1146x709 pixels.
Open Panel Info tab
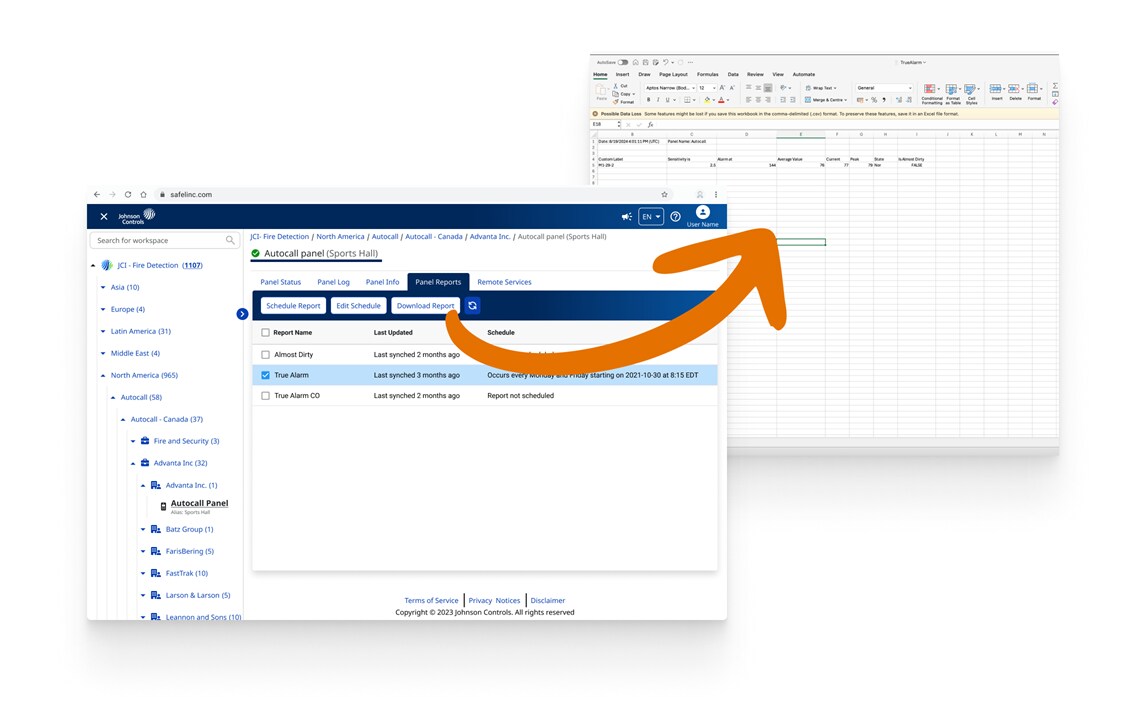click(382, 282)
